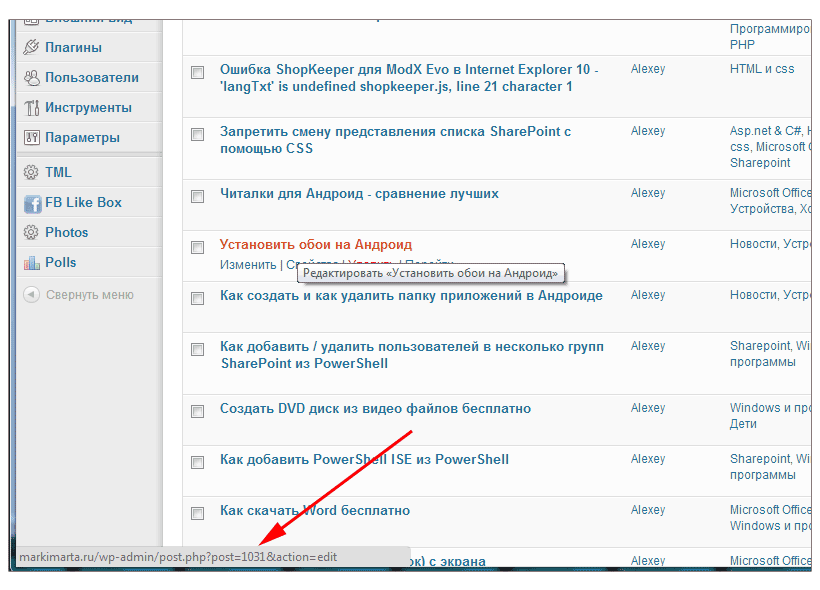
Task: Click author Alexey in Как скачать Word row
Action: (x=648, y=510)
